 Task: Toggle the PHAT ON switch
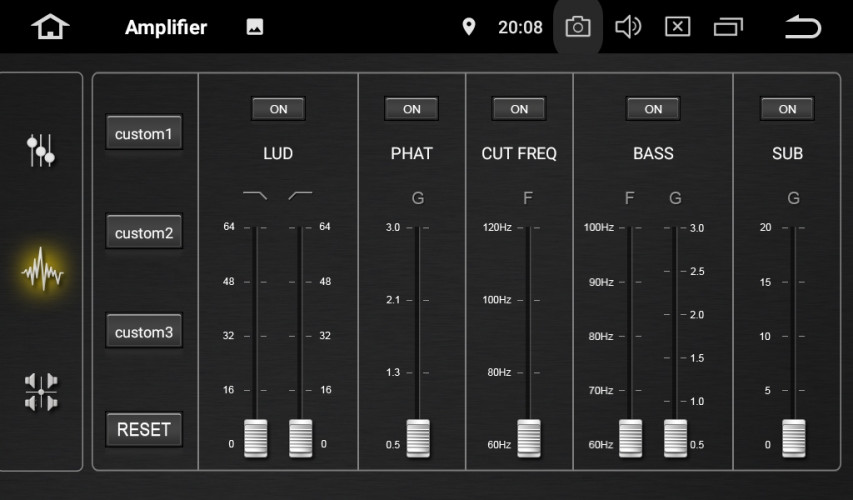coord(412,109)
